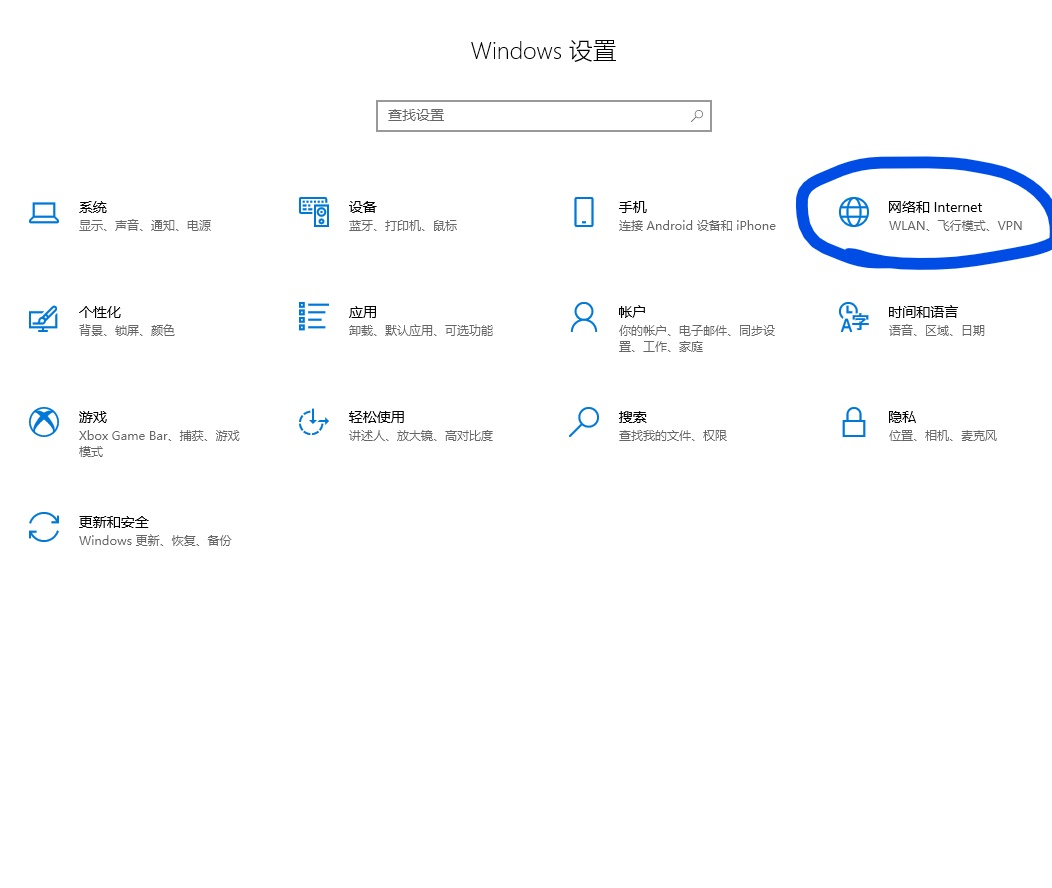The width and height of the screenshot is (1052, 888).
Task: Open the 网络和 Internet globe icon
Action: (x=853, y=212)
